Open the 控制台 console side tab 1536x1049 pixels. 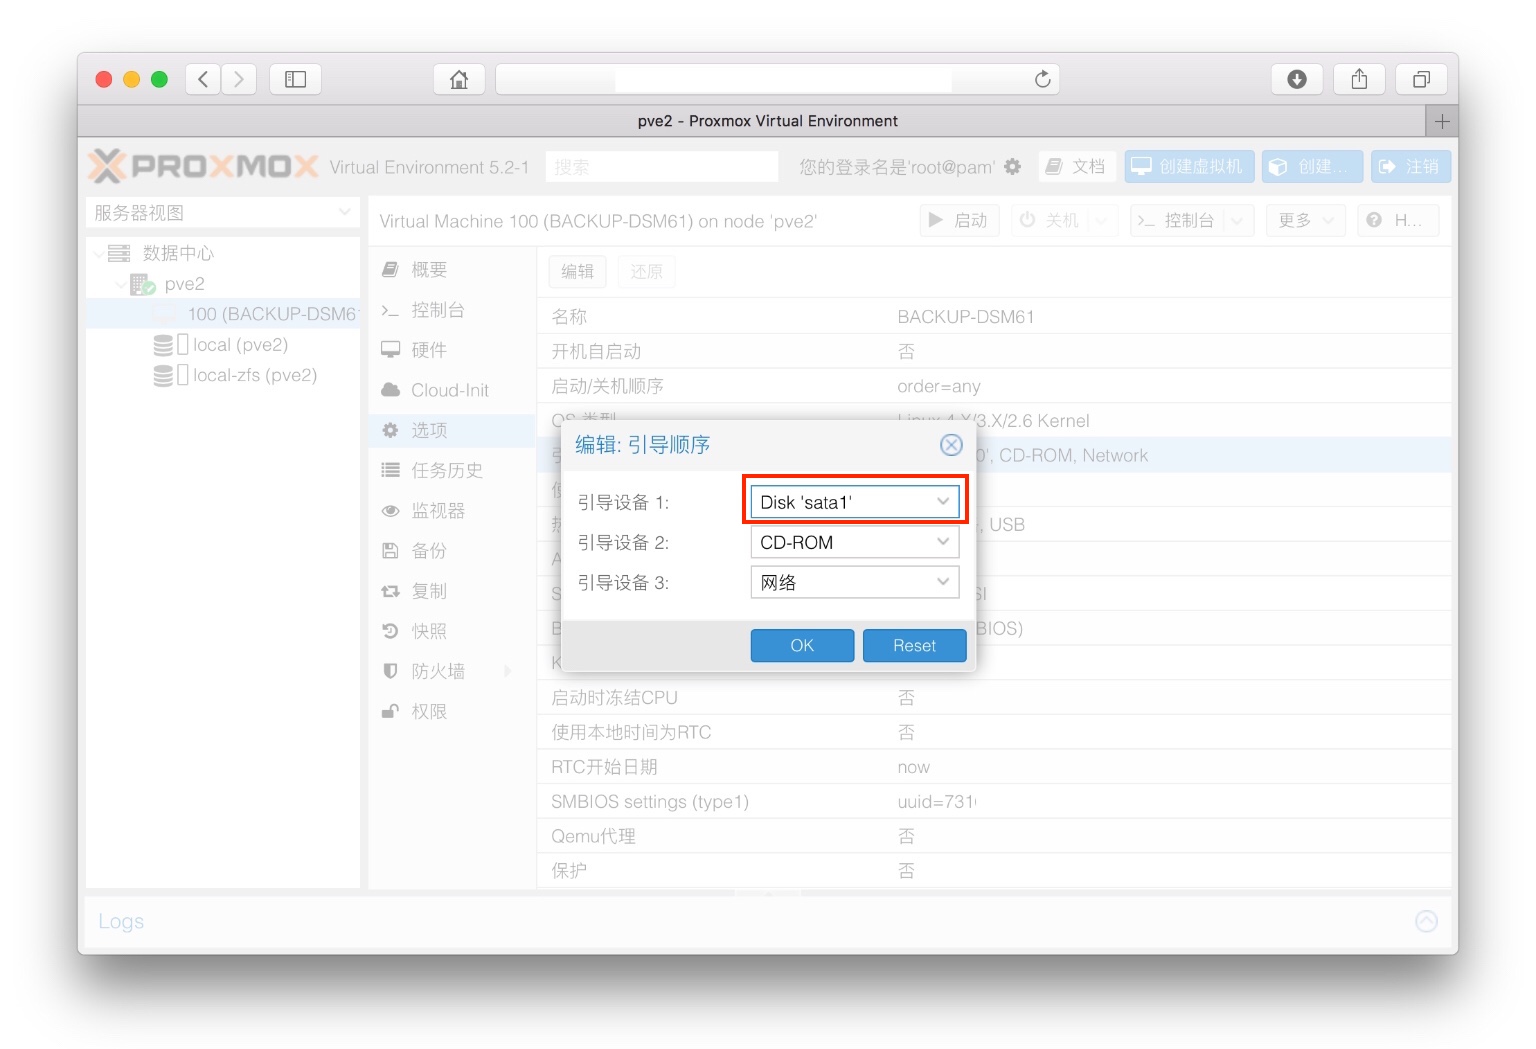point(452,310)
